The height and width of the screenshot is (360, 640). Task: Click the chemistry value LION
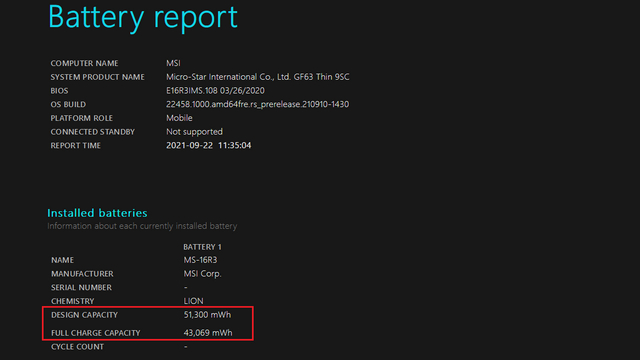[x=193, y=301]
